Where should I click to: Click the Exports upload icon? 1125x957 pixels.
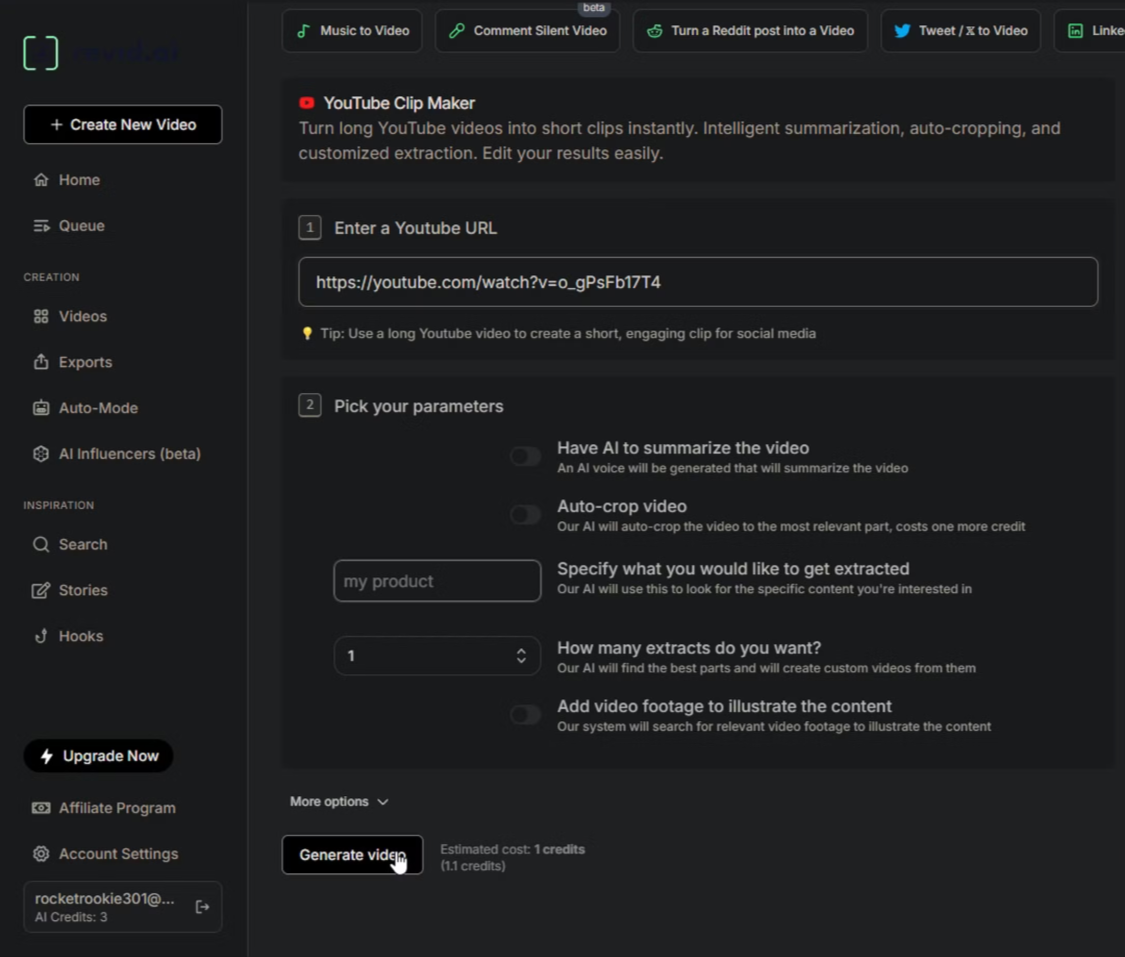[x=41, y=362]
